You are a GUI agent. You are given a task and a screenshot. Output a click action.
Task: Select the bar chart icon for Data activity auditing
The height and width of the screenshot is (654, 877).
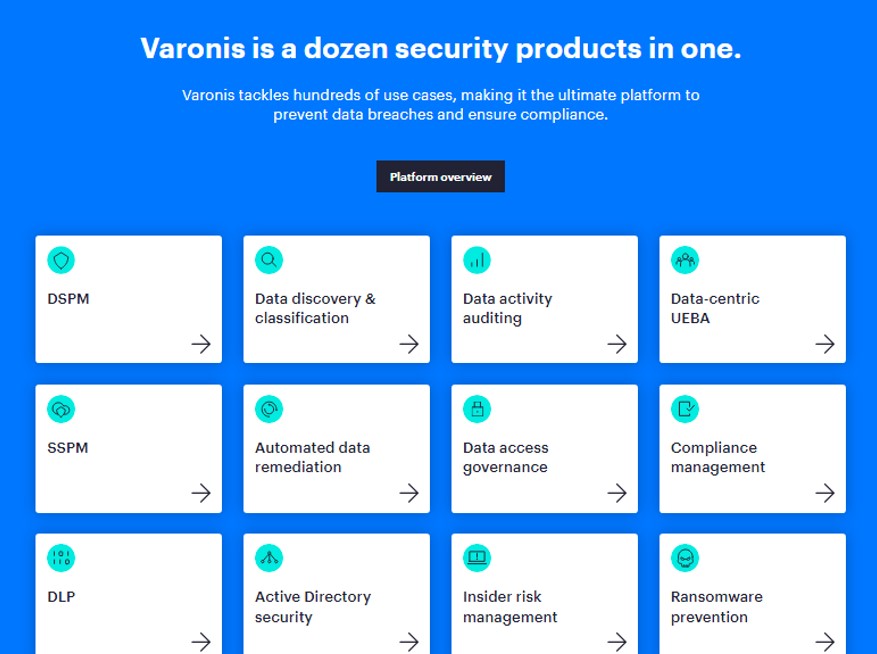coord(477,260)
